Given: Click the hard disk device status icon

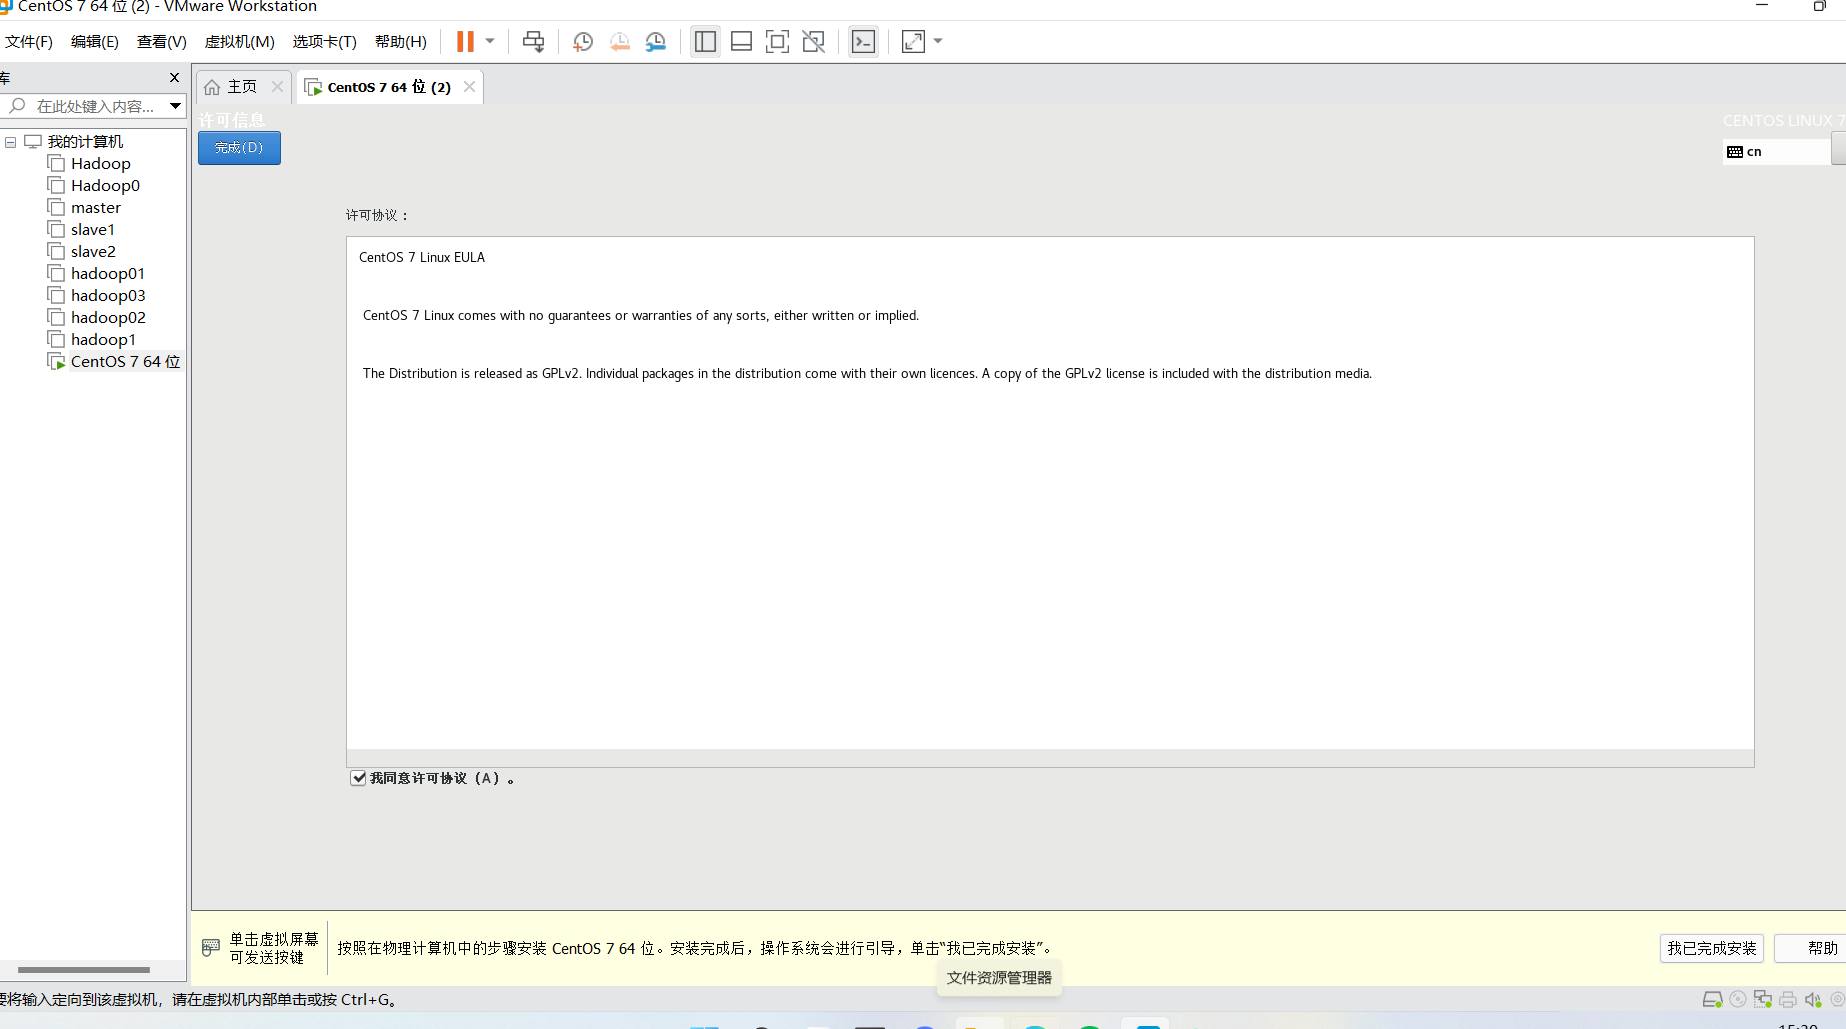Looking at the screenshot, I should click(1713, 999).
